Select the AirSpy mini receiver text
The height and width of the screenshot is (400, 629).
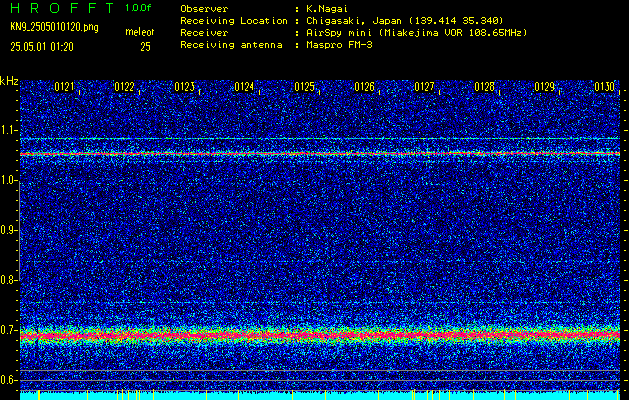pos(416,33)
